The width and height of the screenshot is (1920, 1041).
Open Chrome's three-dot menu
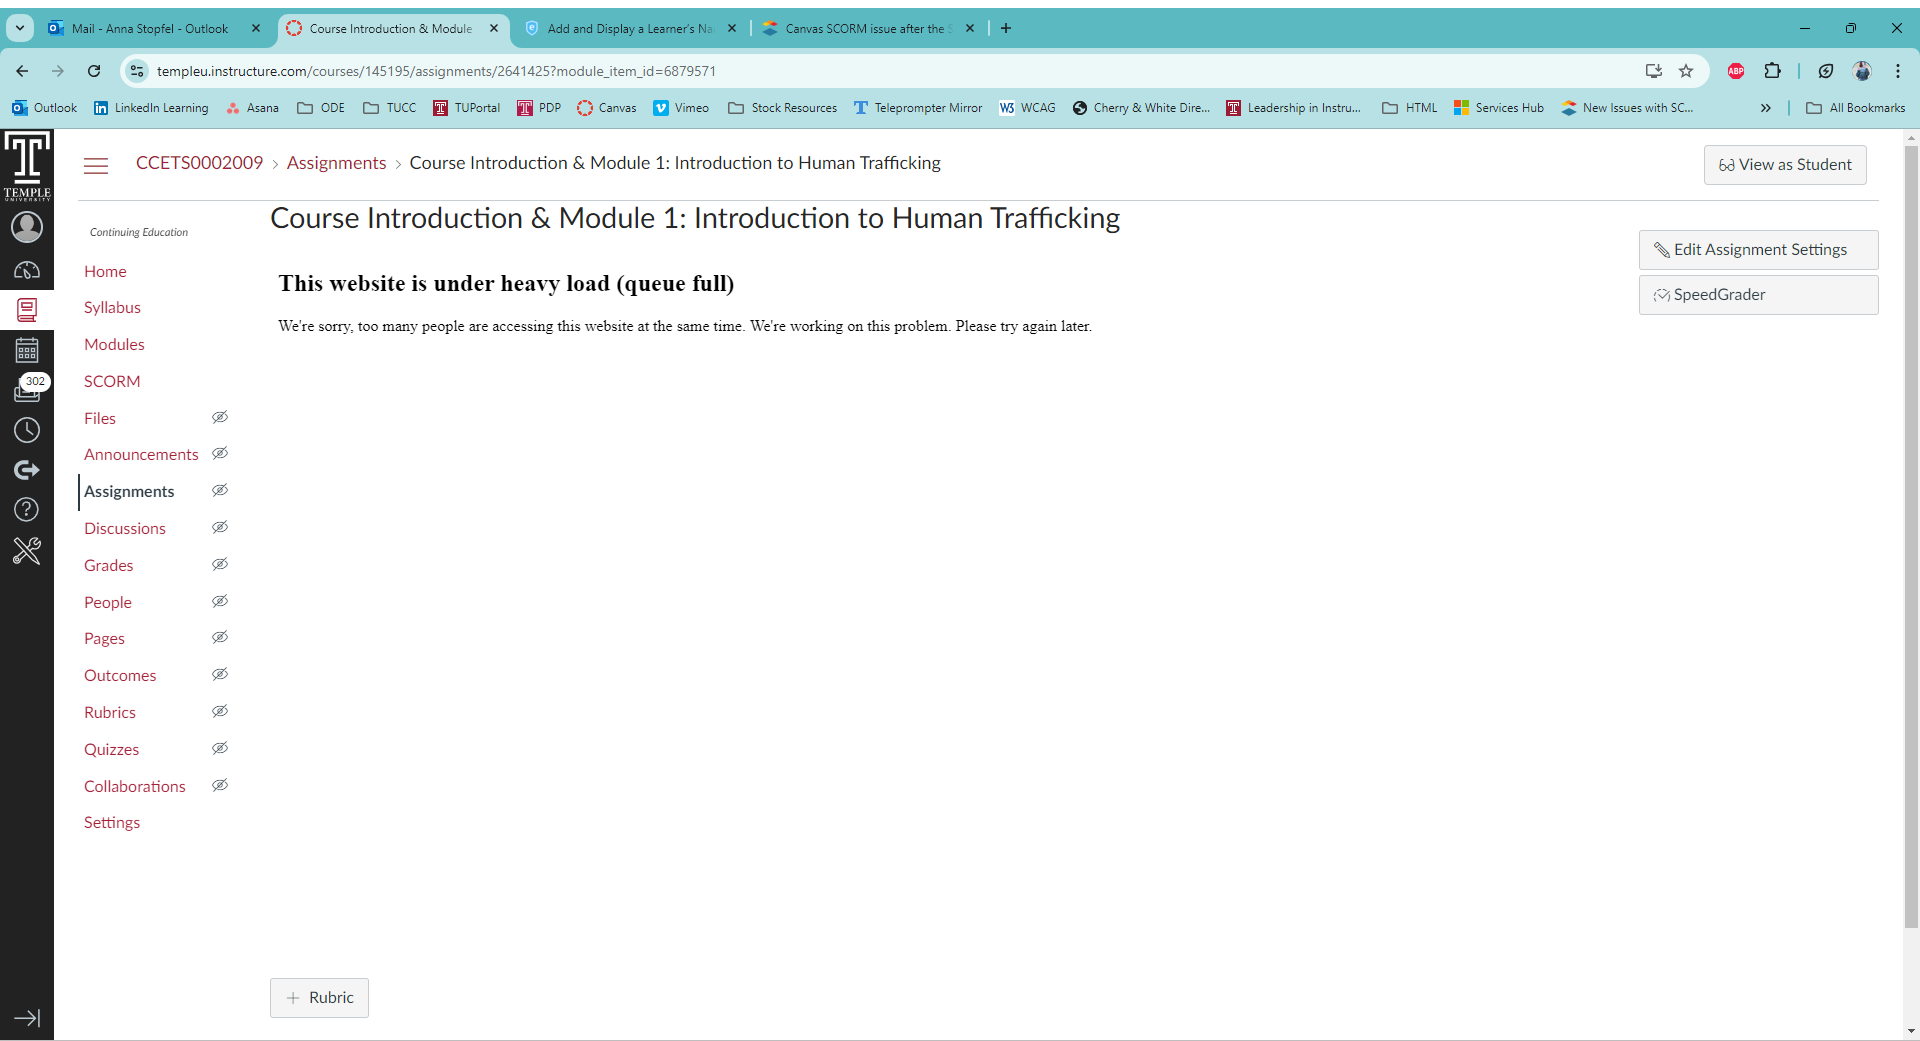click(x=1899, y=71)
